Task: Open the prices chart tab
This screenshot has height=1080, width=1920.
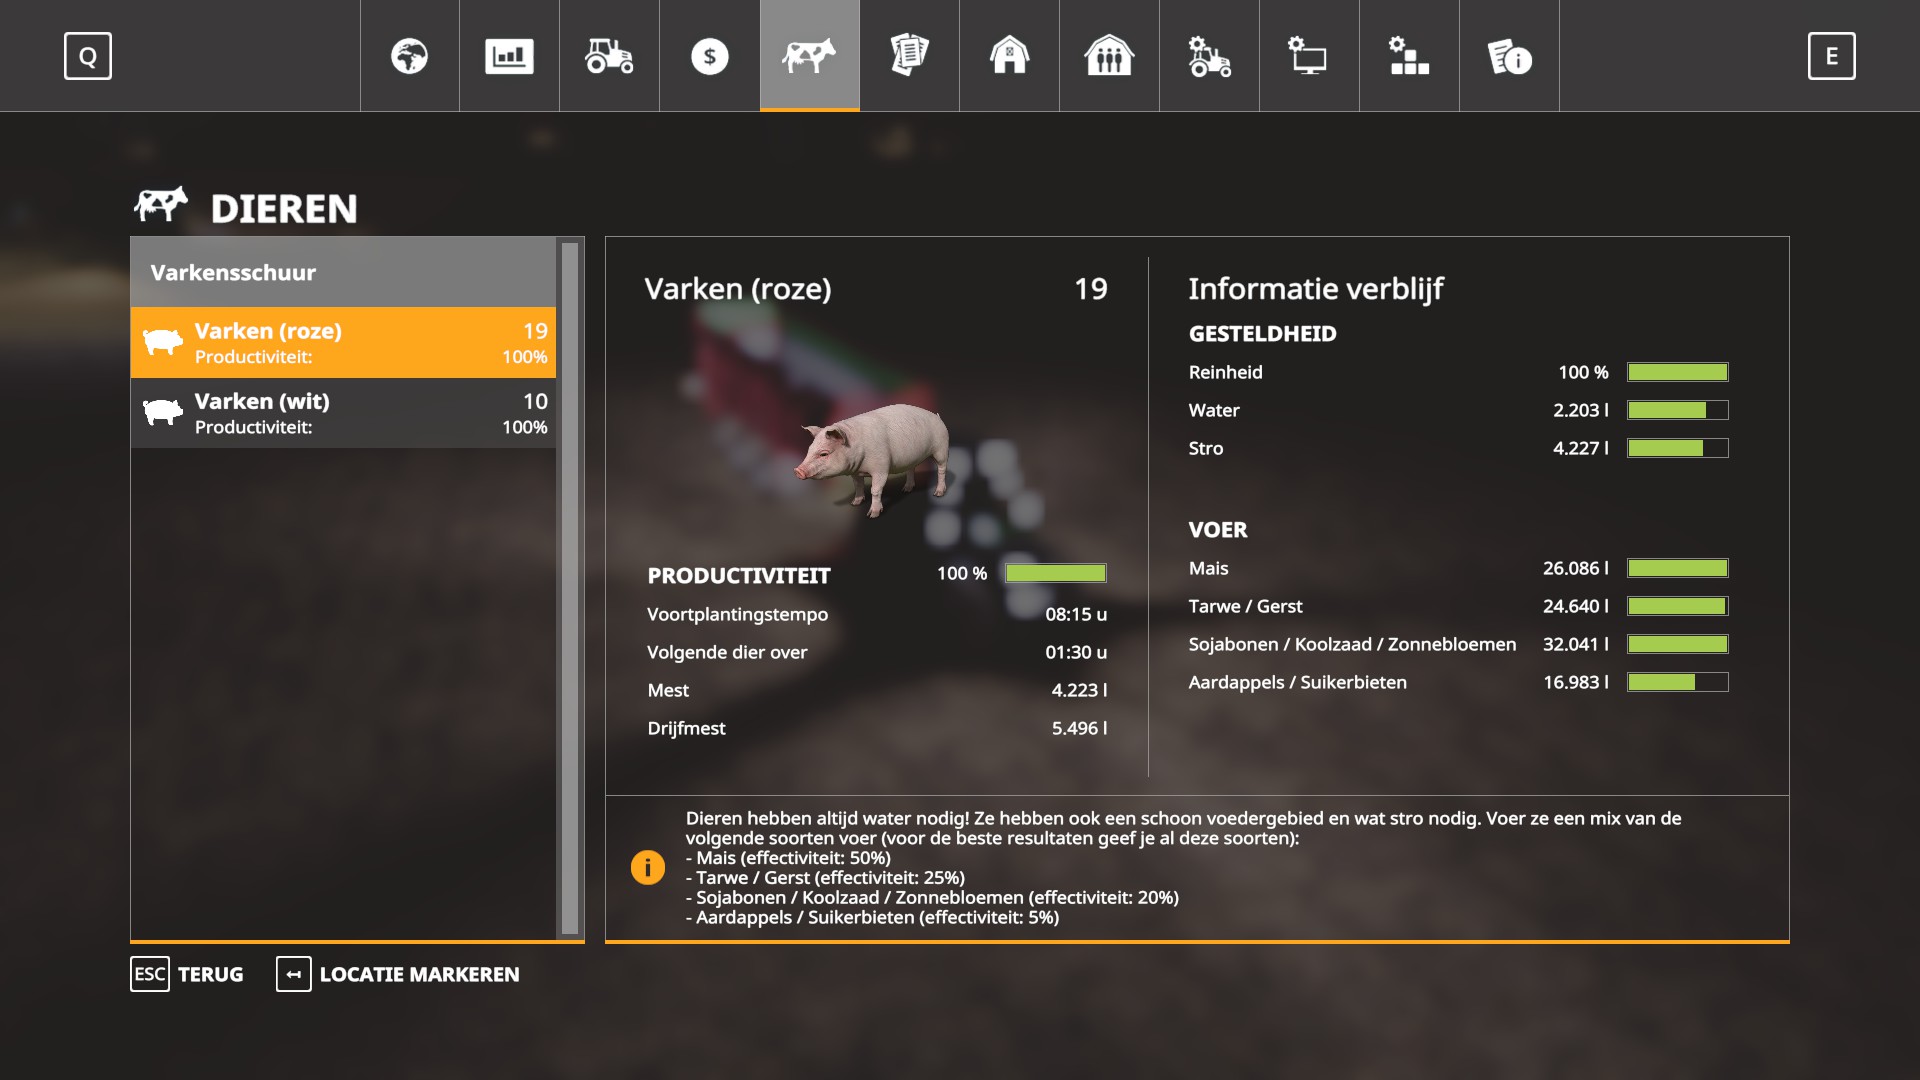Action: [509, 56]
